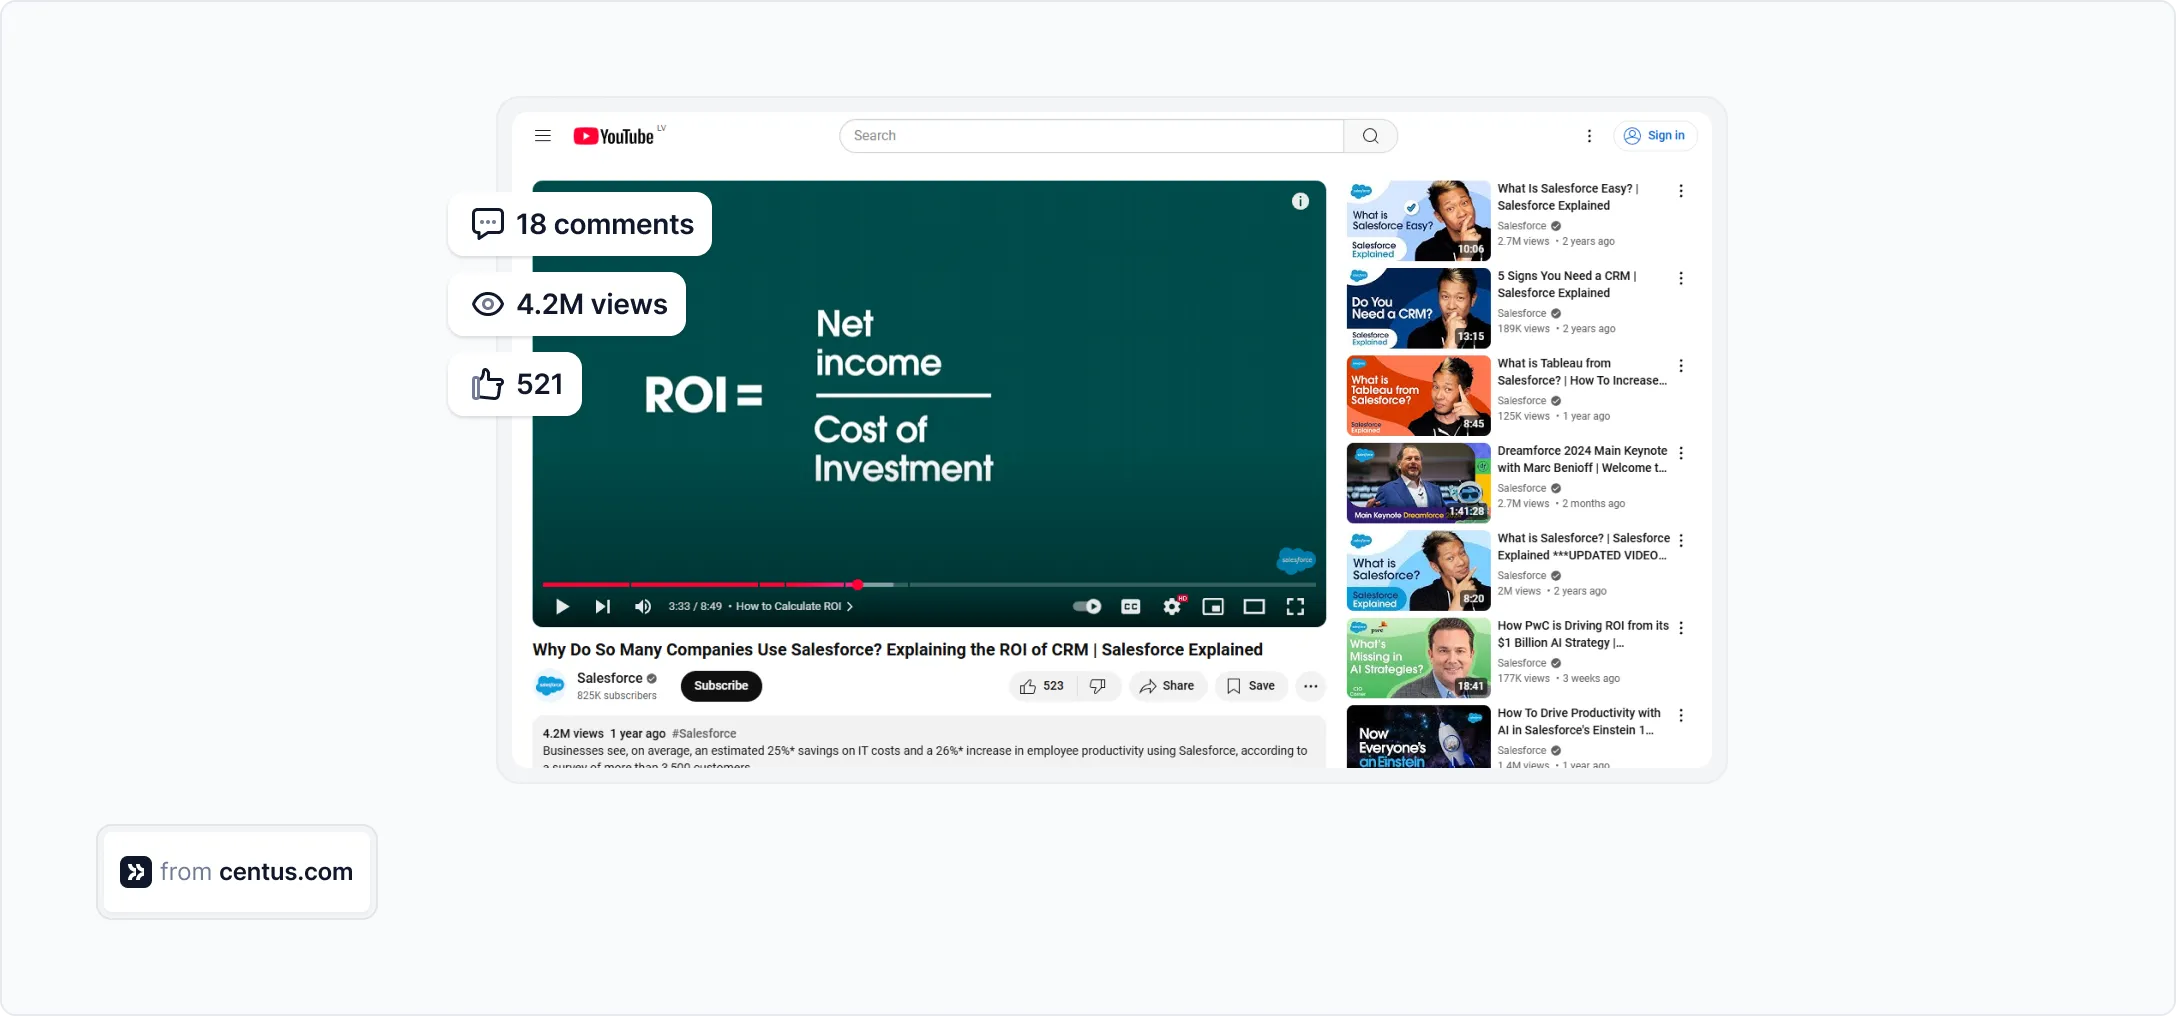Click the Sign in button
Image resolution: width=2176 pixels, height=1016 pixels.
pyautogui.click(x=1656, y=135)
